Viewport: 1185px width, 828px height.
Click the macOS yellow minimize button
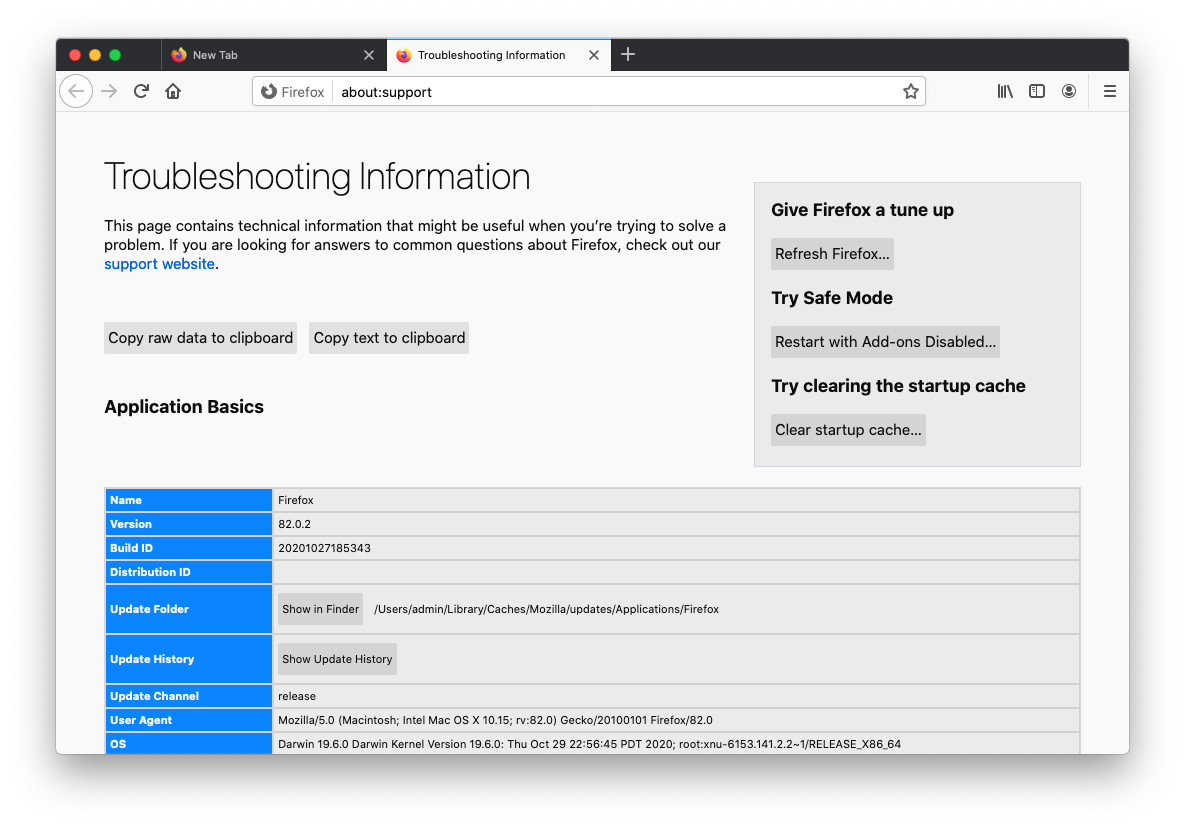94,55
